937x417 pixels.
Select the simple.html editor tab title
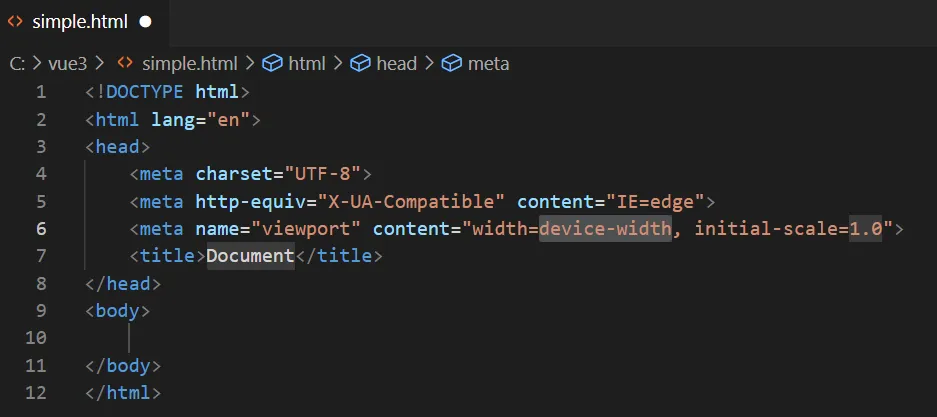click(x=80, y=21)
